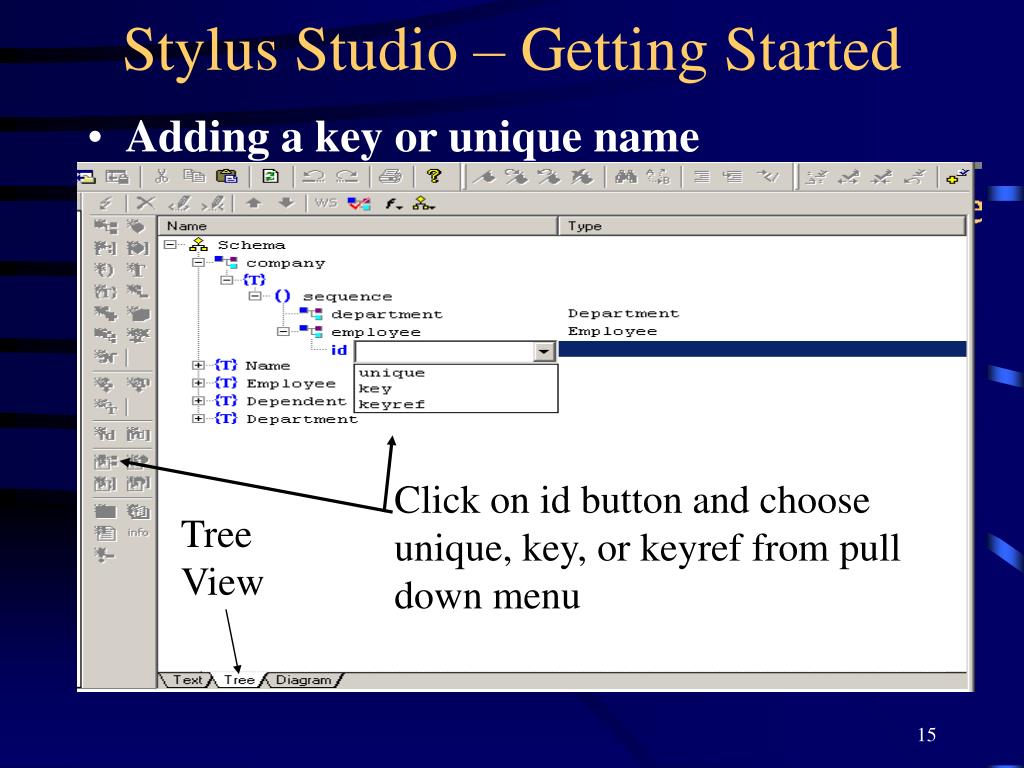This screenshot has width=1024, height=768.
Task: Open the id constraint combo box arrow
Action: pyautogui.click(x=543, y=352)
